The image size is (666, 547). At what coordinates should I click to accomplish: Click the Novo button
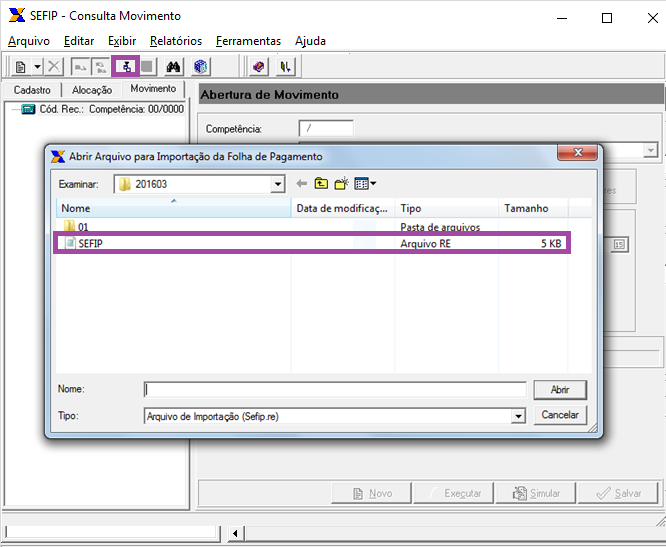372,493
